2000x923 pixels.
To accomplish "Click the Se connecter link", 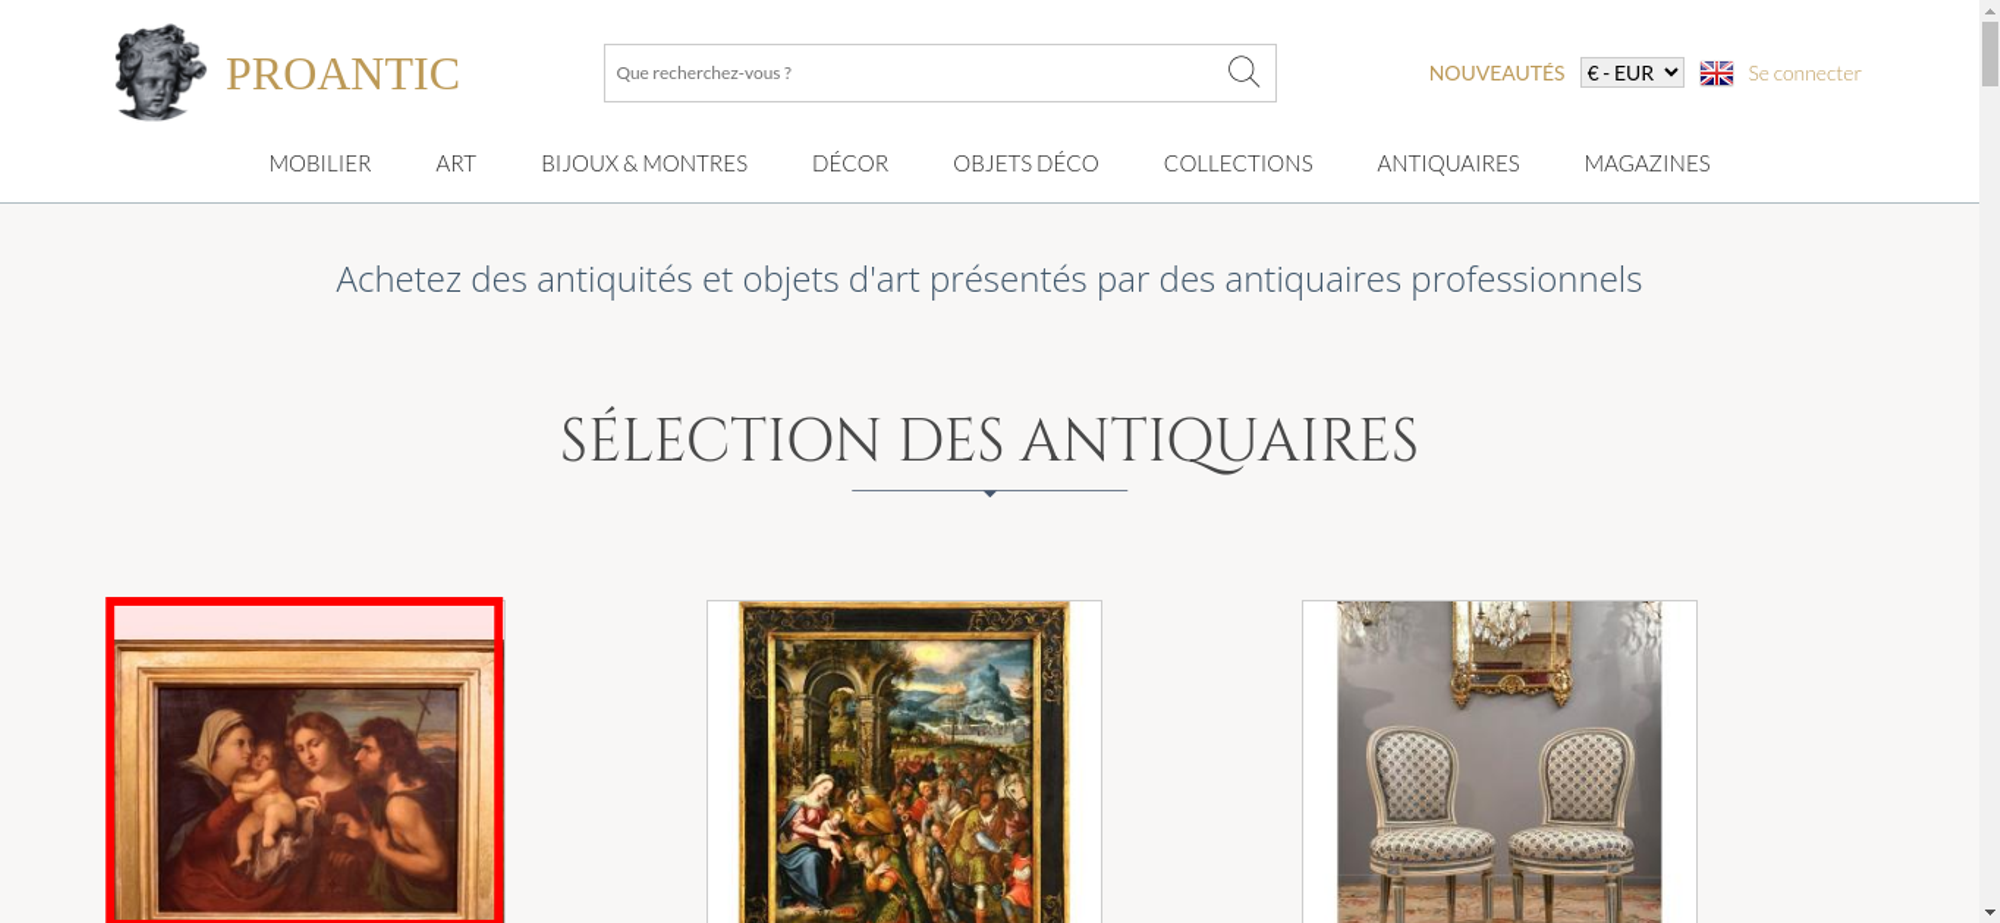I will (1804, 73).
